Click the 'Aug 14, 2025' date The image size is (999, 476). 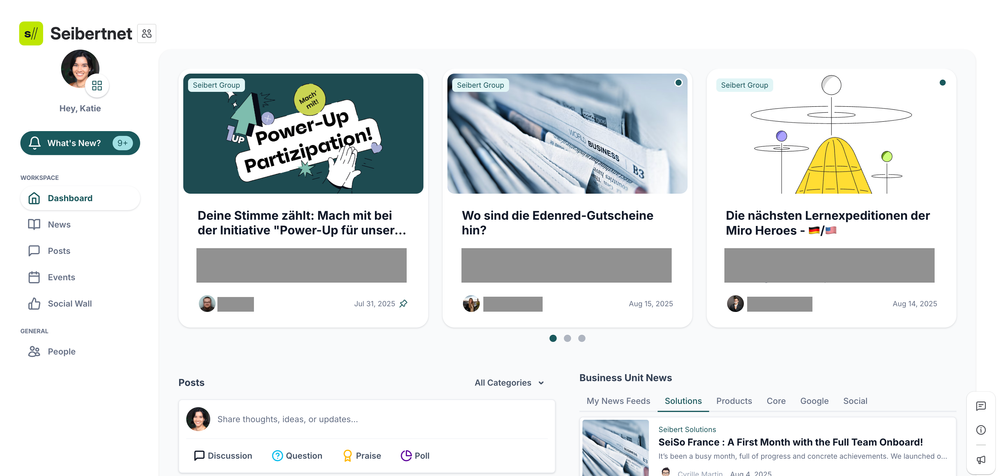pos(914,304)
